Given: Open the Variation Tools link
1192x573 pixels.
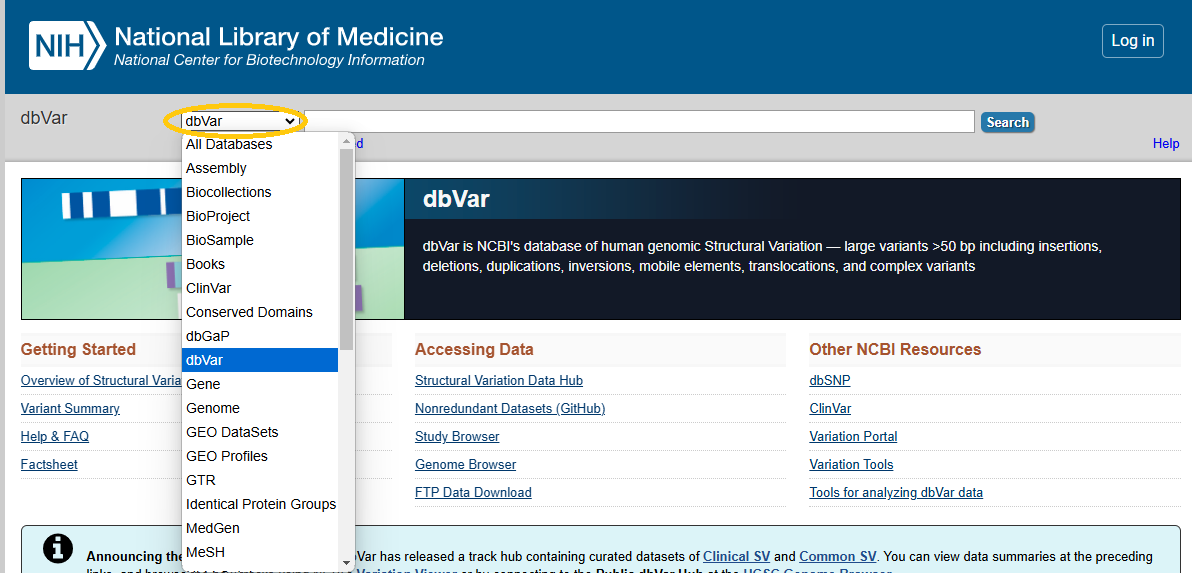Looking at the screenshot, I should [x=851, y=464].
